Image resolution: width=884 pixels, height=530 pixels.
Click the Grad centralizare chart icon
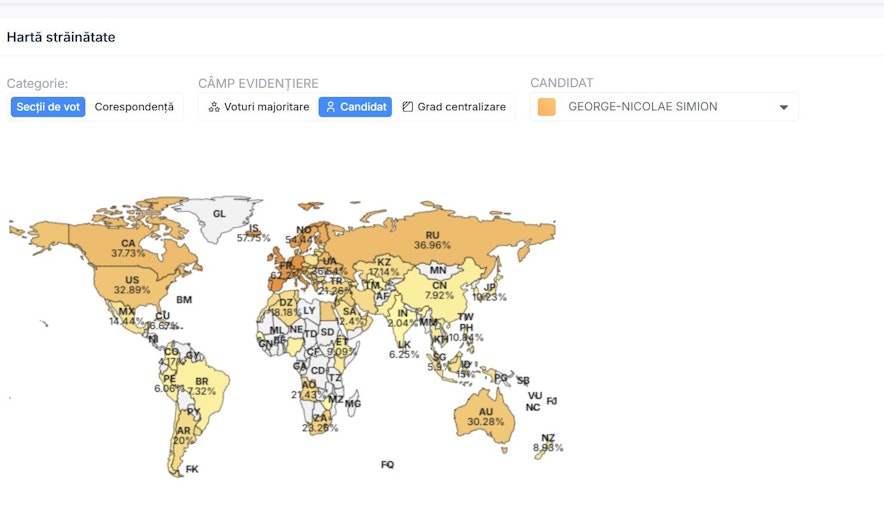[x=408, y=107]
